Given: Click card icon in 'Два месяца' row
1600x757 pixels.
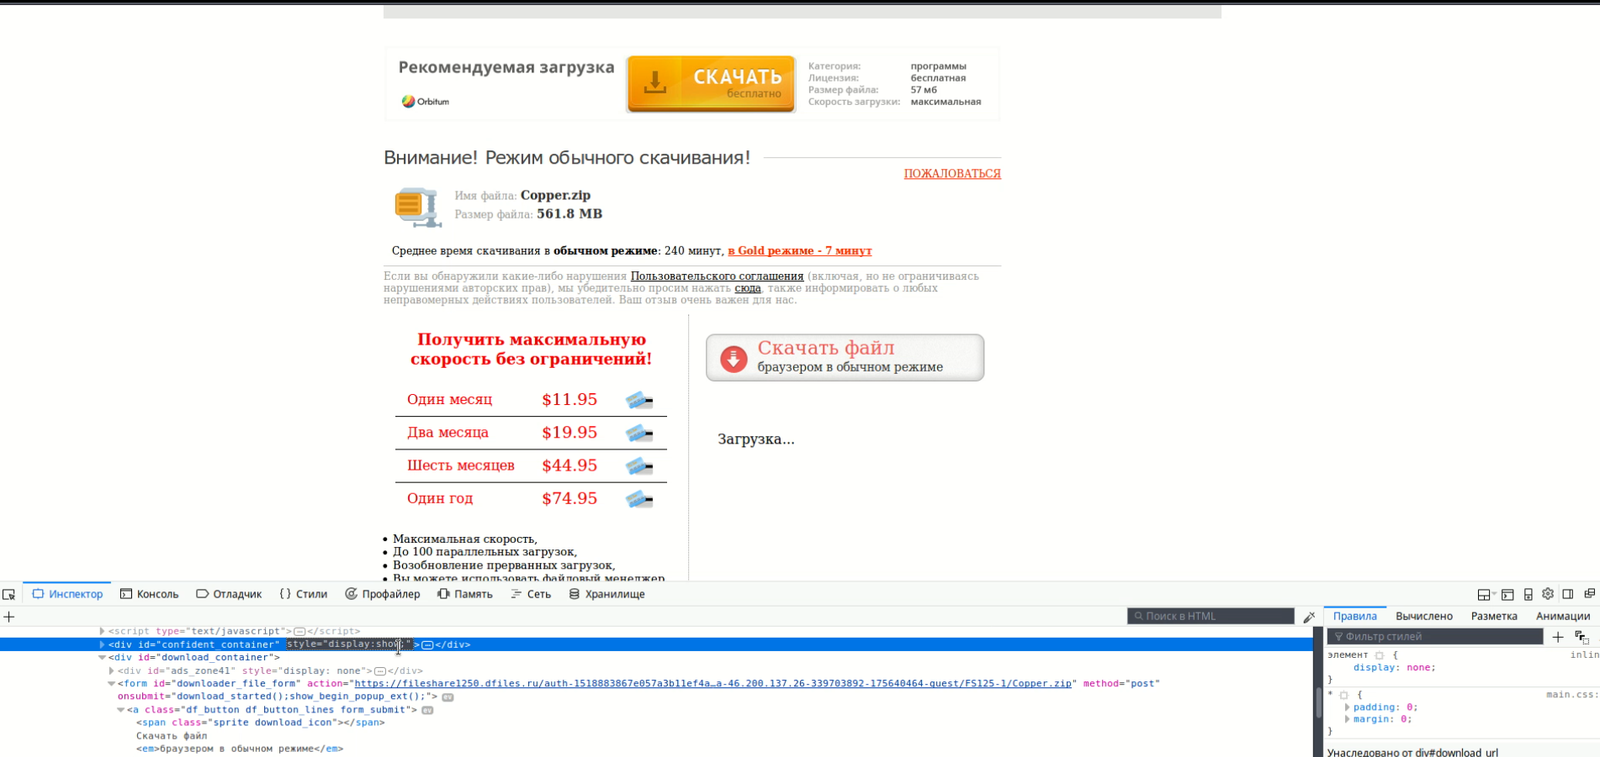Looking at the screenshot, I should pos(639,433).
